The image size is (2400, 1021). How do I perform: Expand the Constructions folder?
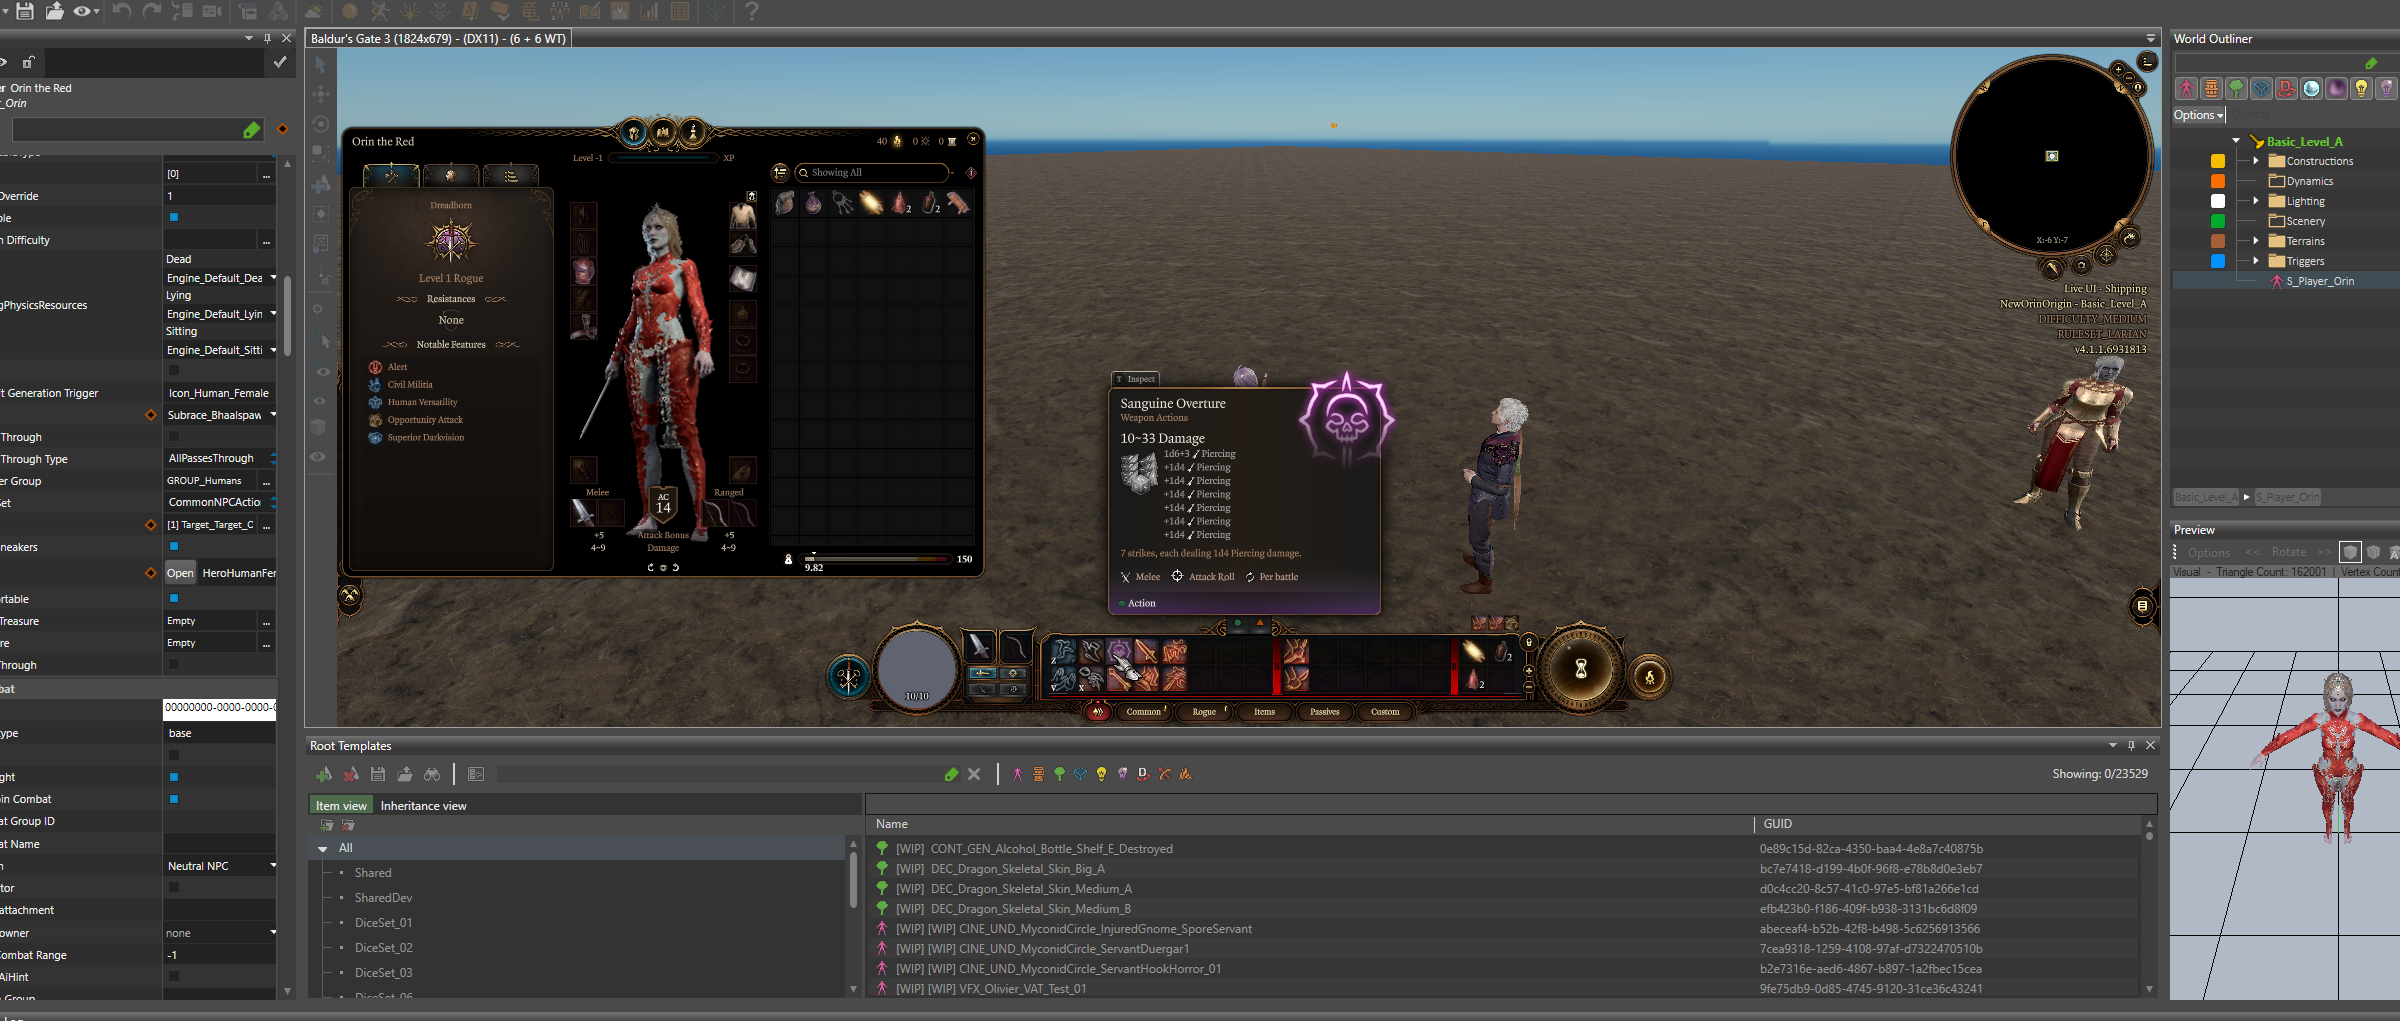click(2256, 161)
